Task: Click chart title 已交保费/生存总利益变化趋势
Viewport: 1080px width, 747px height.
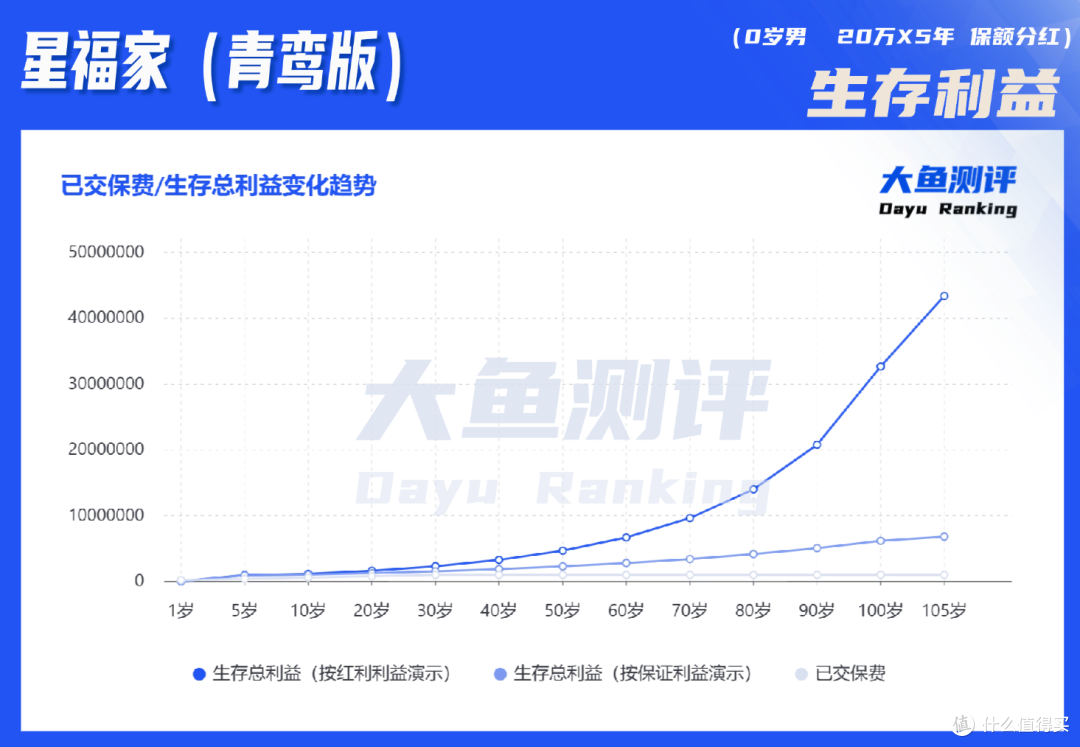Action: (218, 185)
